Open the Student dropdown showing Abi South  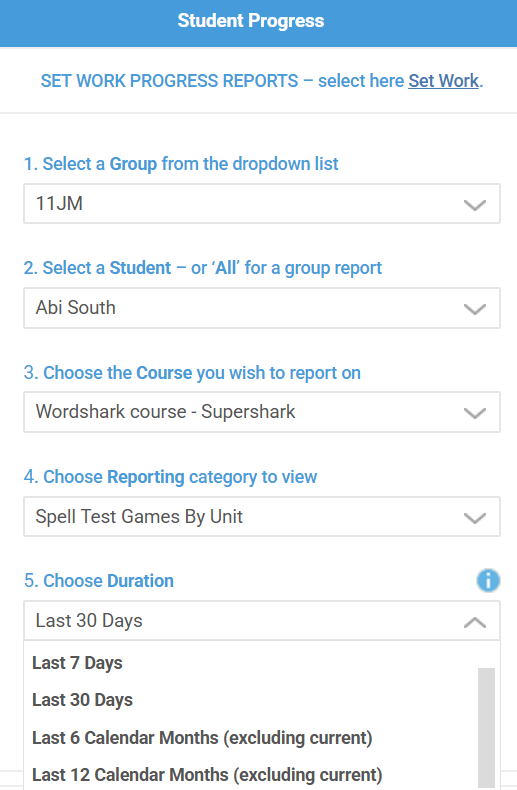pyautogui.click(x=262, y=308)
